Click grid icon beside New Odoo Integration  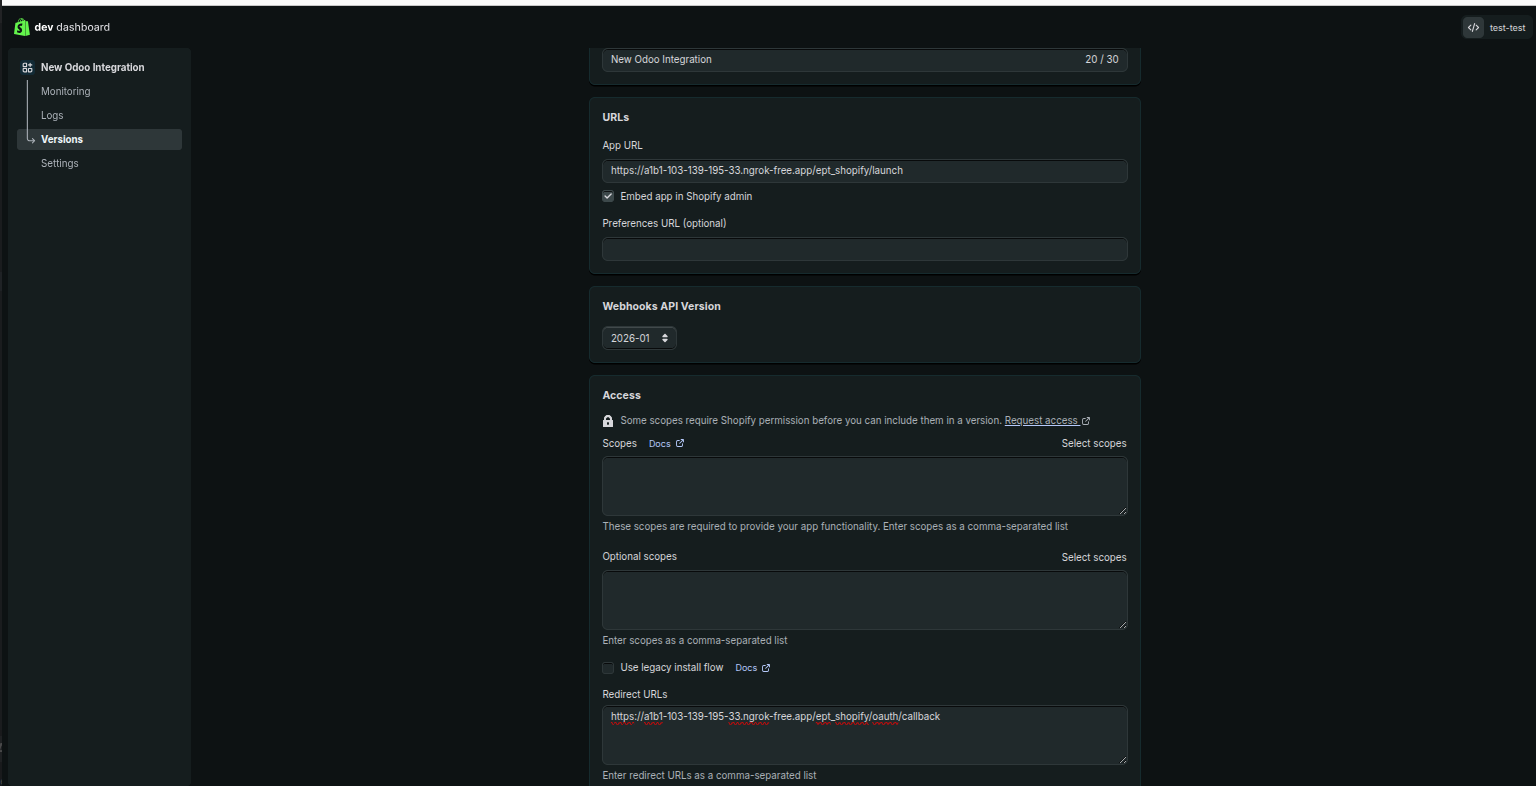tap(25, 67)
